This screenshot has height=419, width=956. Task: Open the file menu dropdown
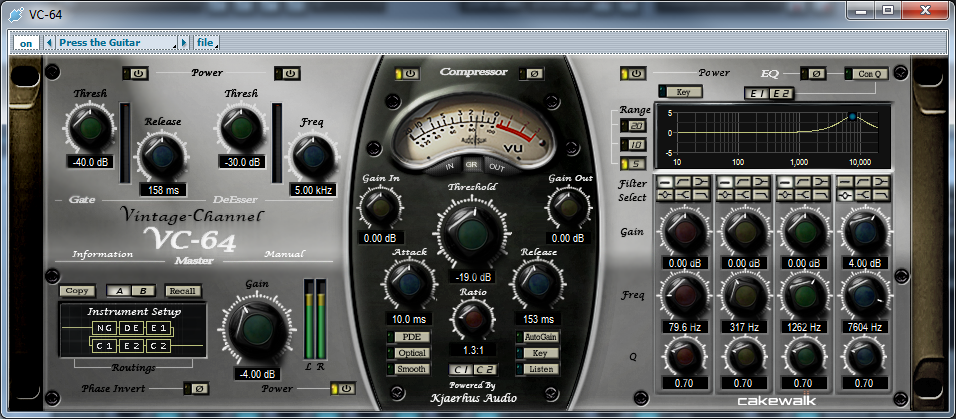coord(206,43)
